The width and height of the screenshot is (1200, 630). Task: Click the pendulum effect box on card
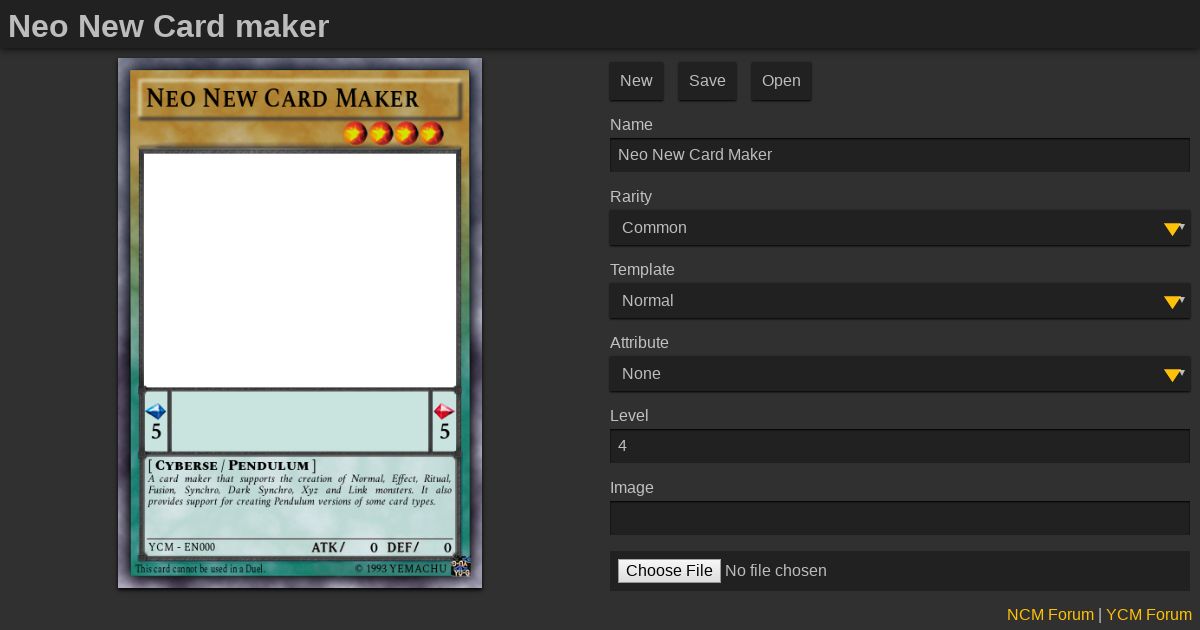point(300,421)
